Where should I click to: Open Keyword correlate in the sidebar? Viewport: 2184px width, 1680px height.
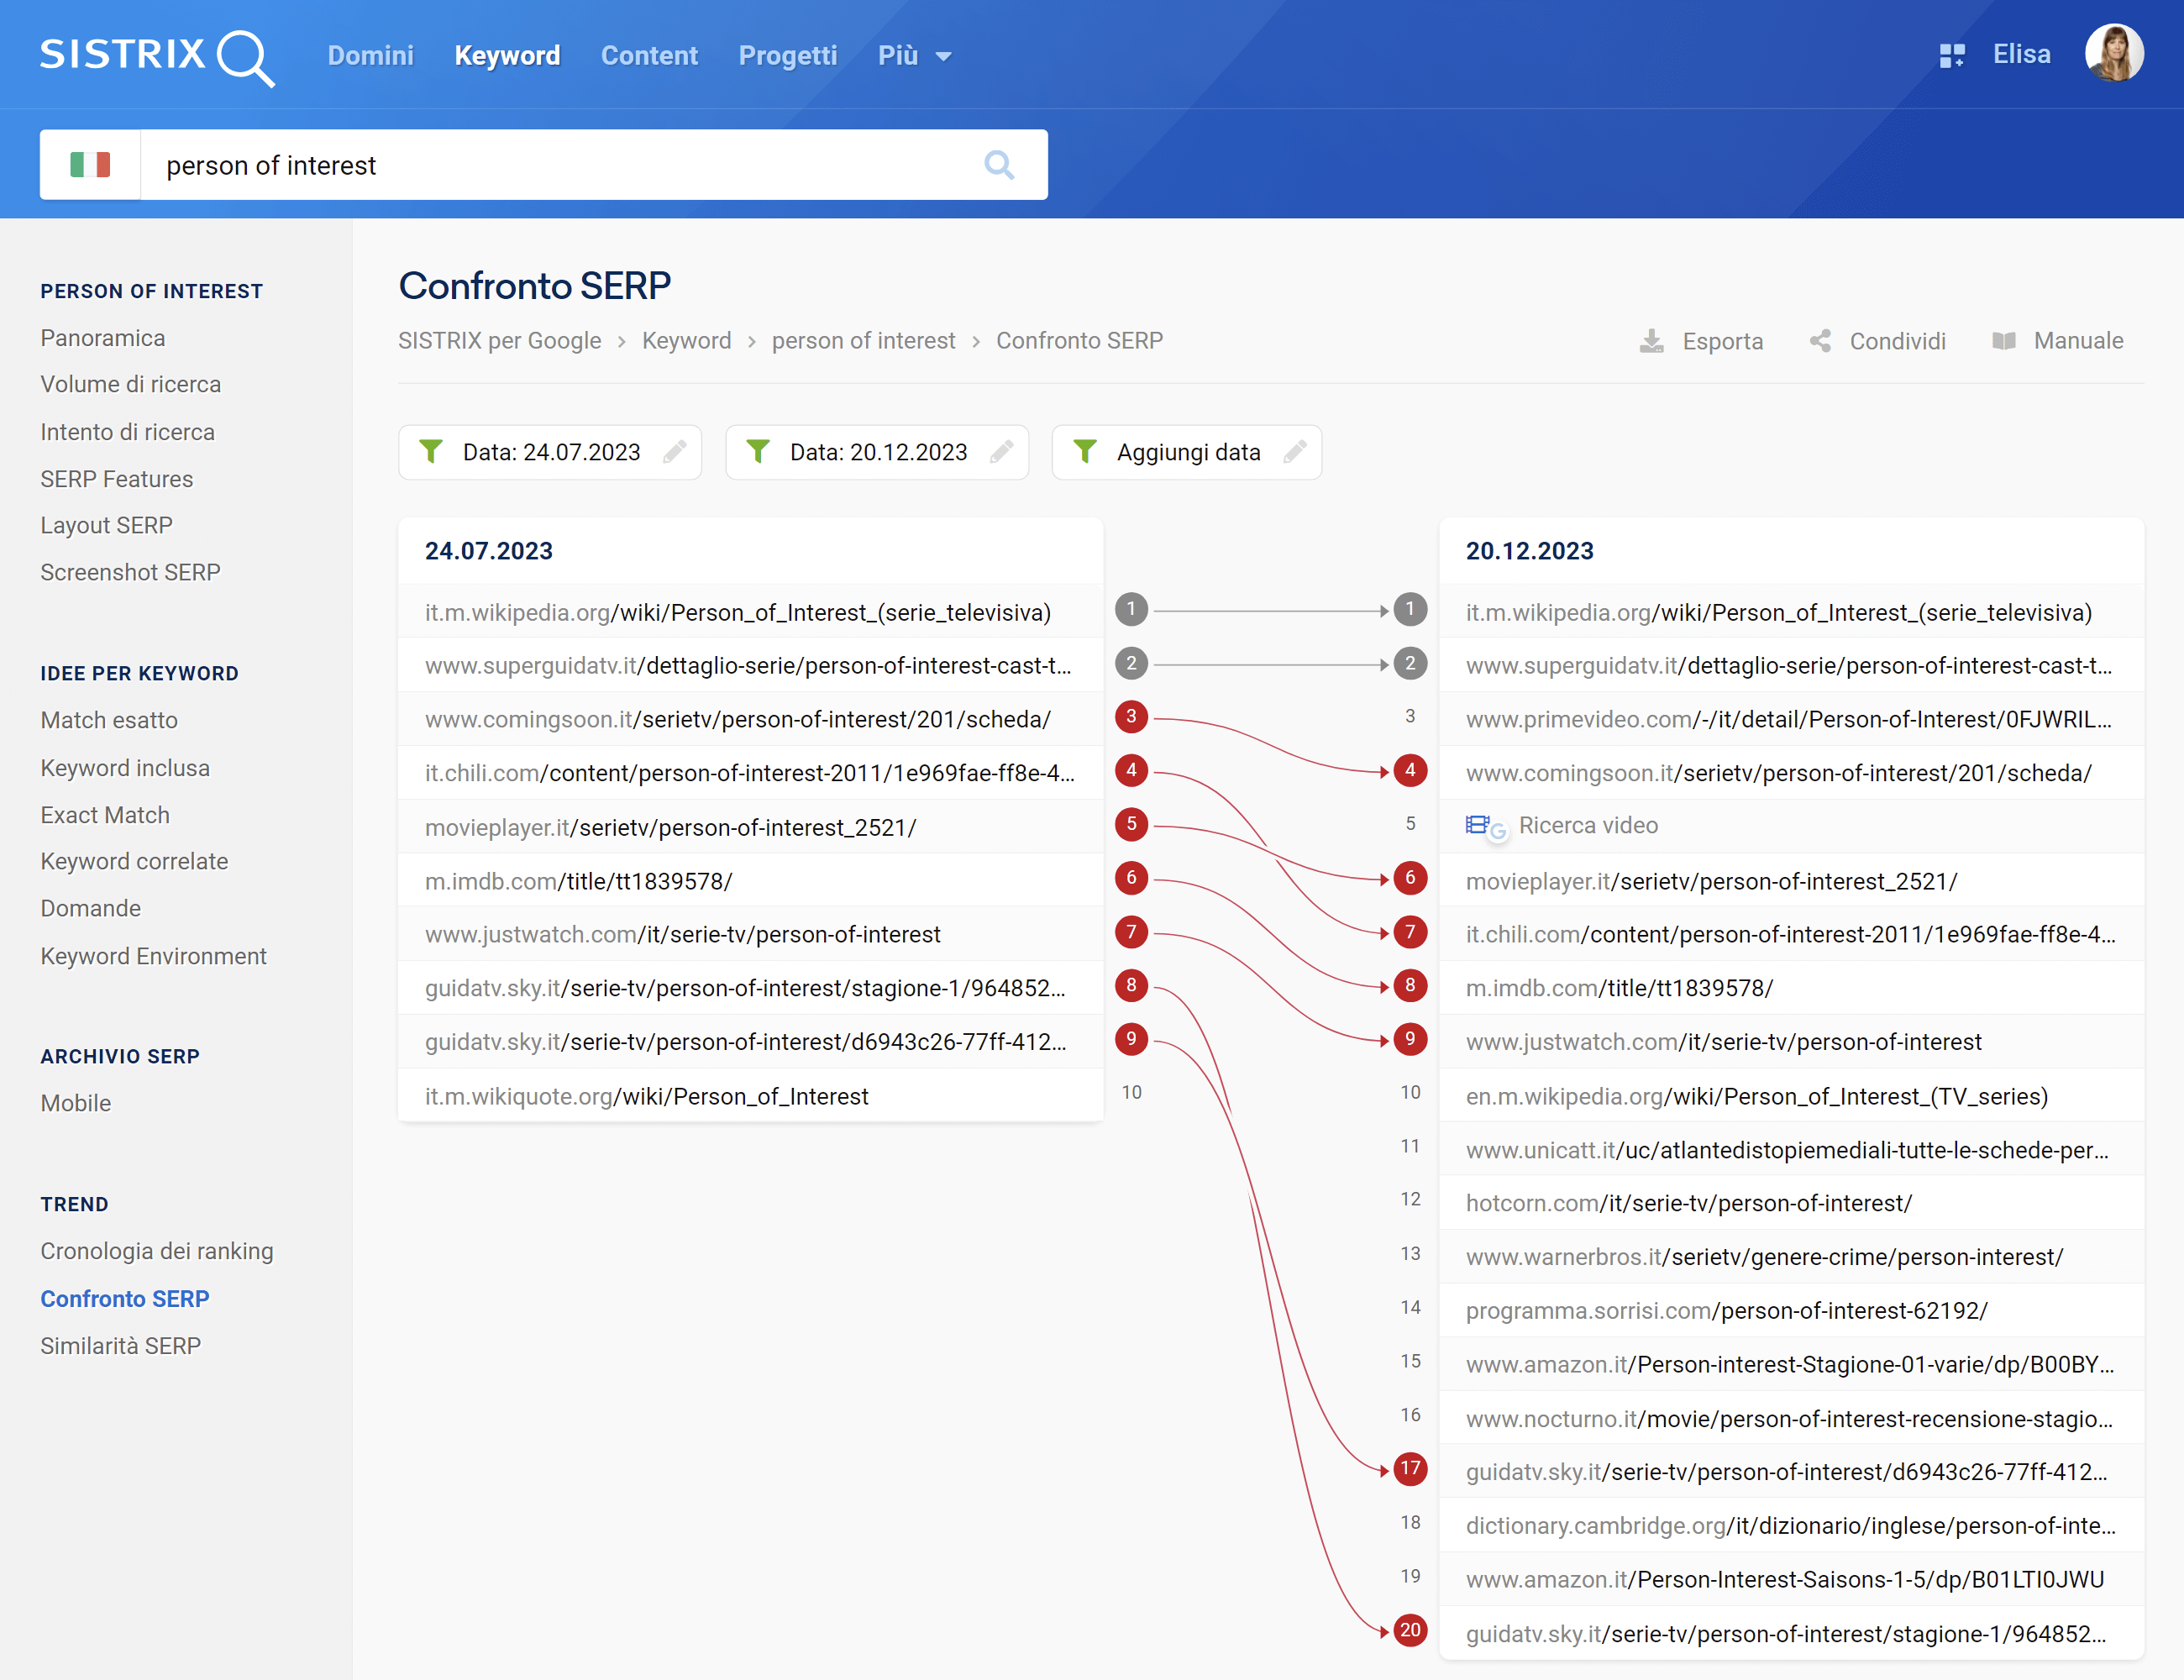pyautogui.click(x=135, y=862)
